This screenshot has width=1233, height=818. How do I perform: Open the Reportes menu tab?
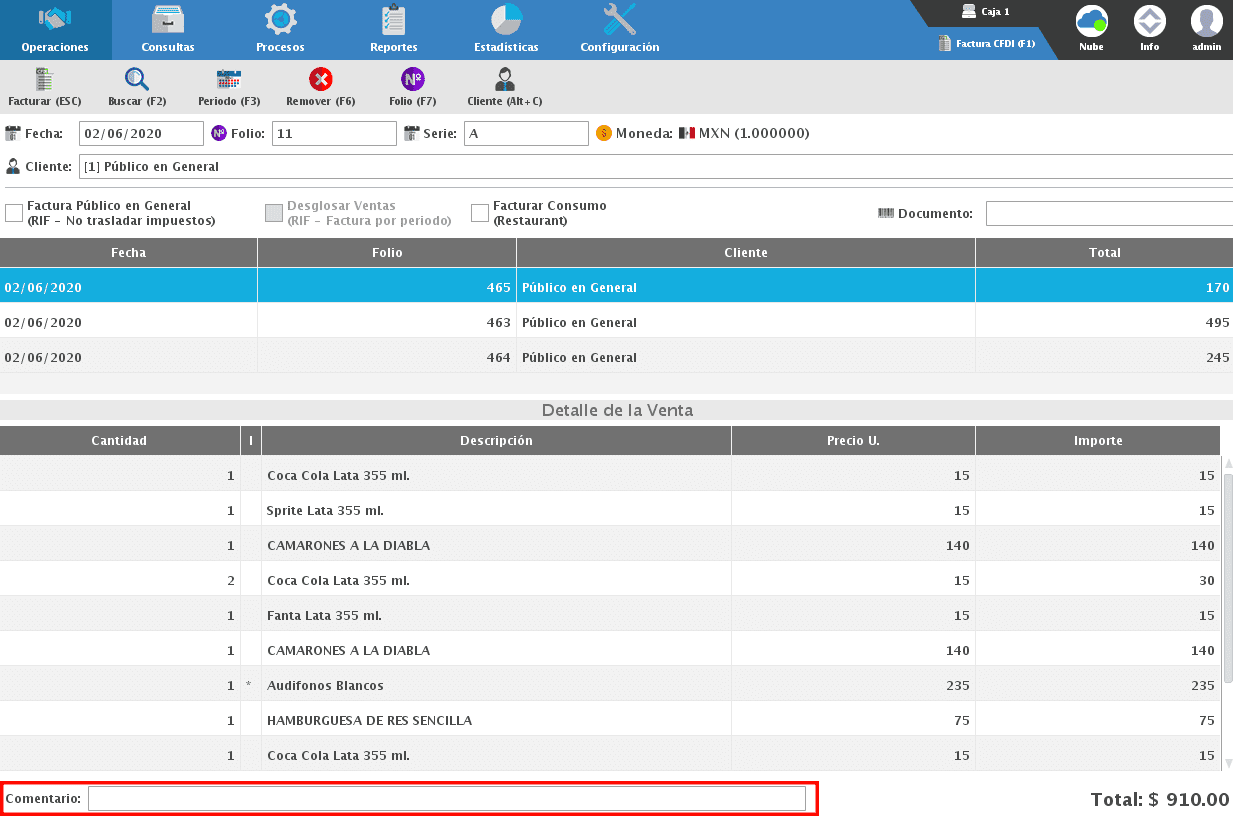pyautogui.click(x=394, y=30)
